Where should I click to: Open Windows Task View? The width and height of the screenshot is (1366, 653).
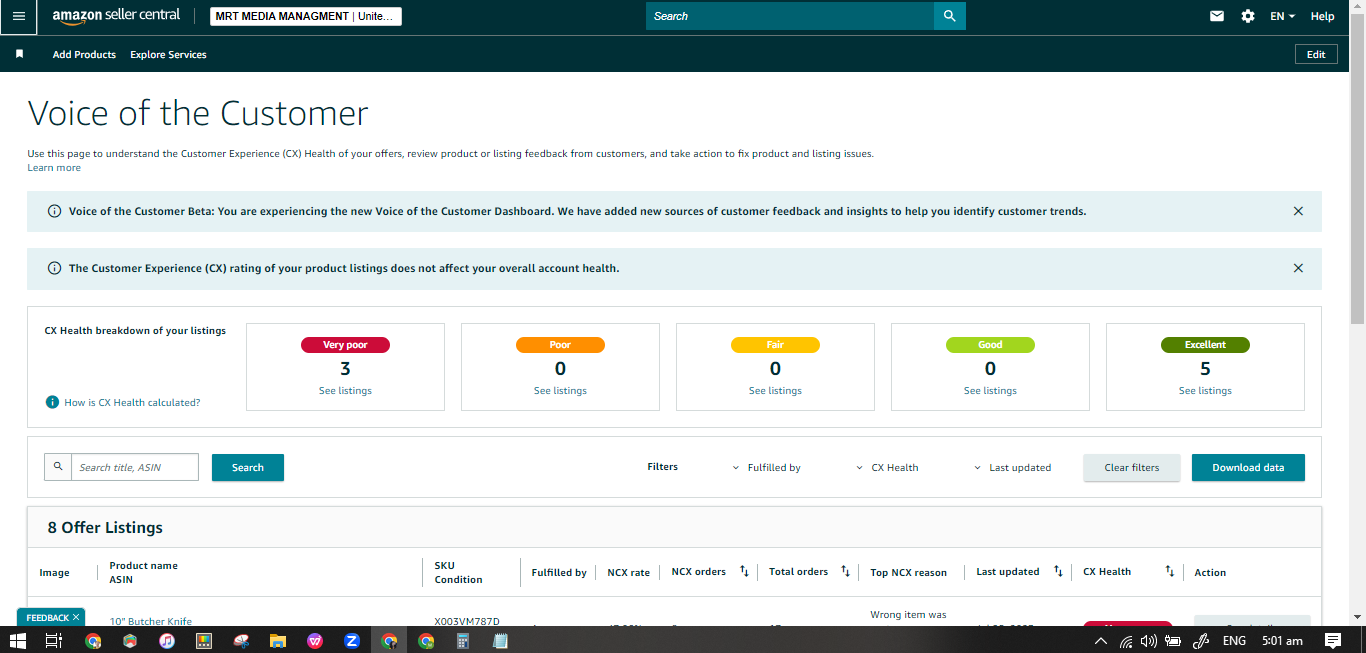(55, 641)
